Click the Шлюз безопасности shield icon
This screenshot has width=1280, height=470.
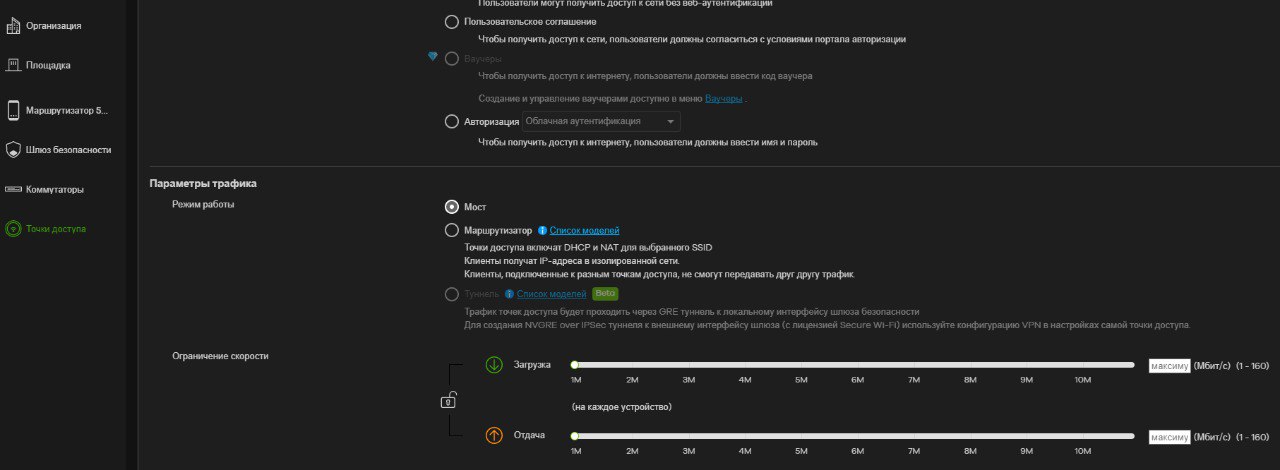[x=13, y=150]
